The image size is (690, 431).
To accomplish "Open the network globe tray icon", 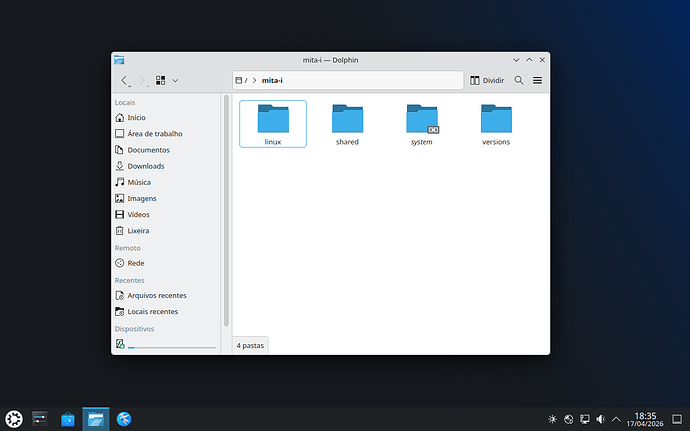I will pyautogui.click(x=569, y=419).
